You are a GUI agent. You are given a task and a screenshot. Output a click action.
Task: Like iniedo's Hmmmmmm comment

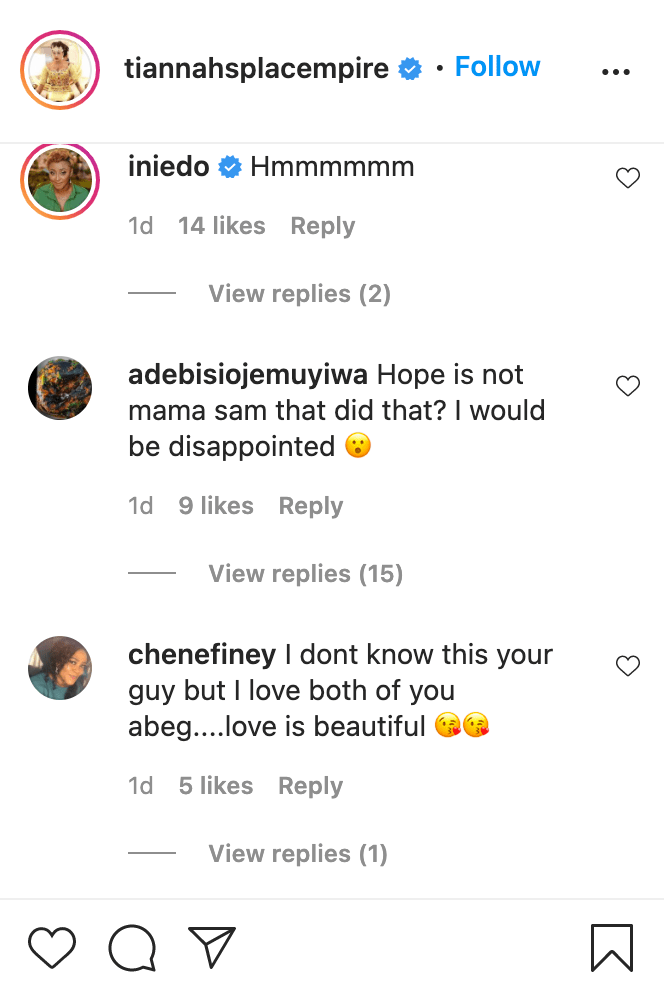[x=627, y=178]
